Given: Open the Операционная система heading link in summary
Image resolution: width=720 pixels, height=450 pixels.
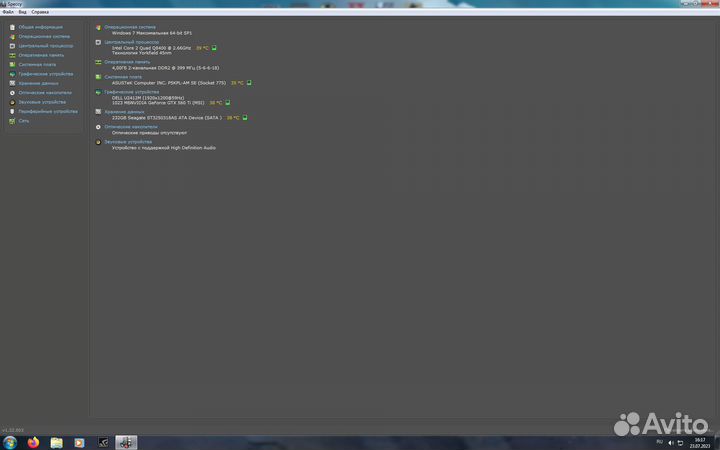Looking at the screenshot, I should pyautogui.click(x=130, y=27).
